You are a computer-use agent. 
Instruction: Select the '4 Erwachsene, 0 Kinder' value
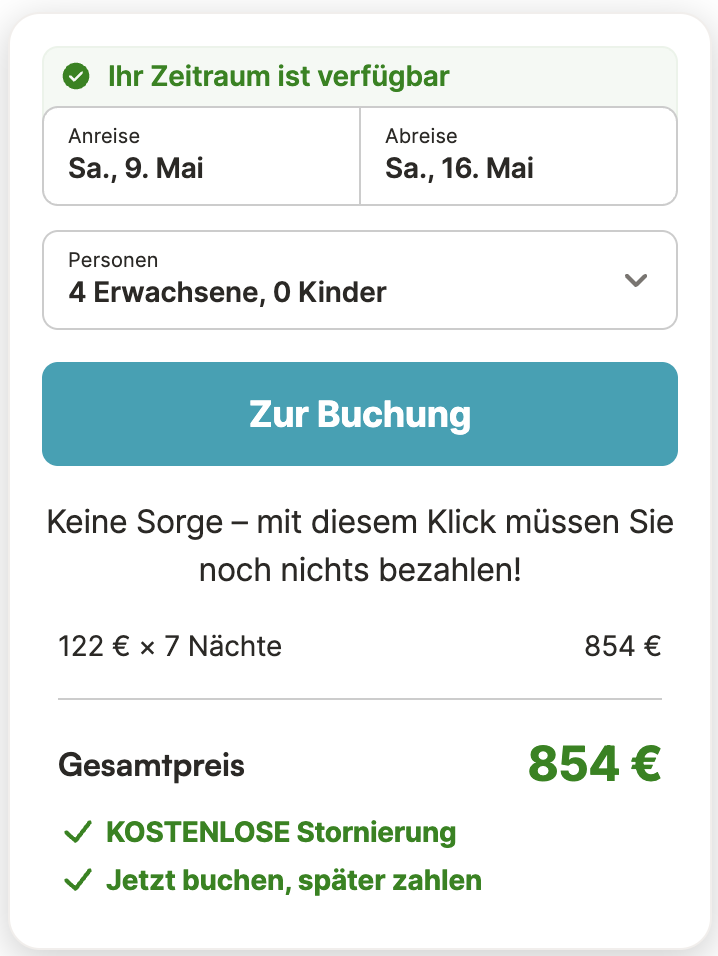[x=227, y=293]
